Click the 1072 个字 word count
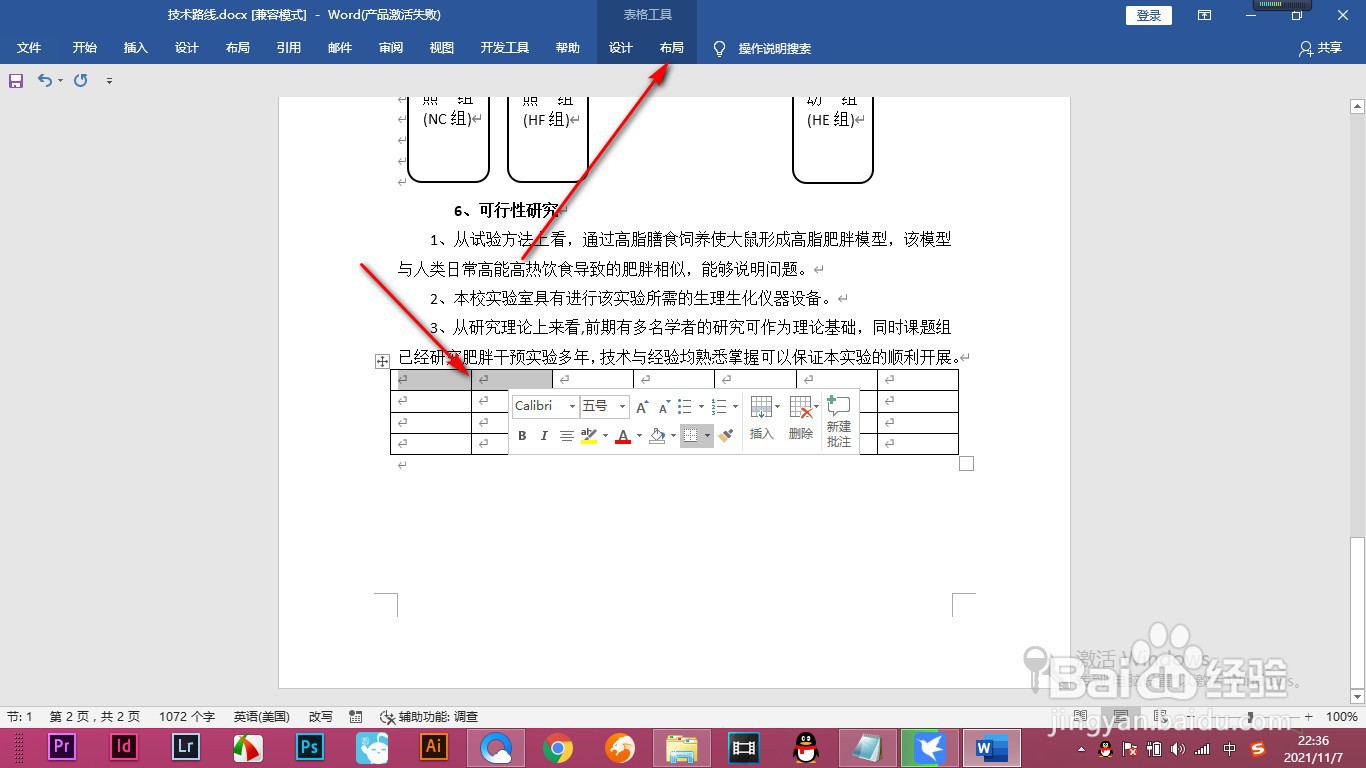 coord(187,717)
